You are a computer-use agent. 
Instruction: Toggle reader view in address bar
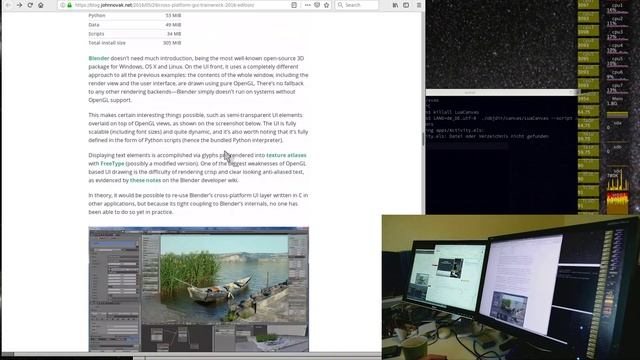pyautogui.click(x=294, y=5)
